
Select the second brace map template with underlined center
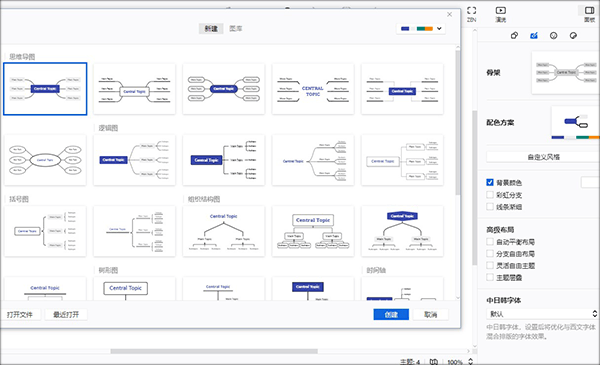134,231
